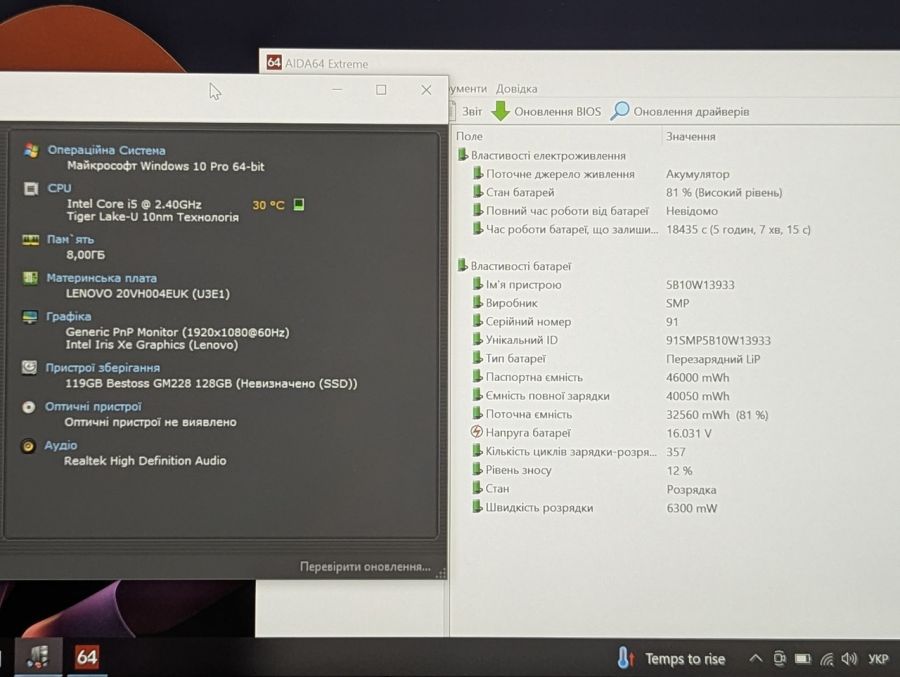Click Перевірити оновлення link
The image size is (900, 677).
point(365,567)
